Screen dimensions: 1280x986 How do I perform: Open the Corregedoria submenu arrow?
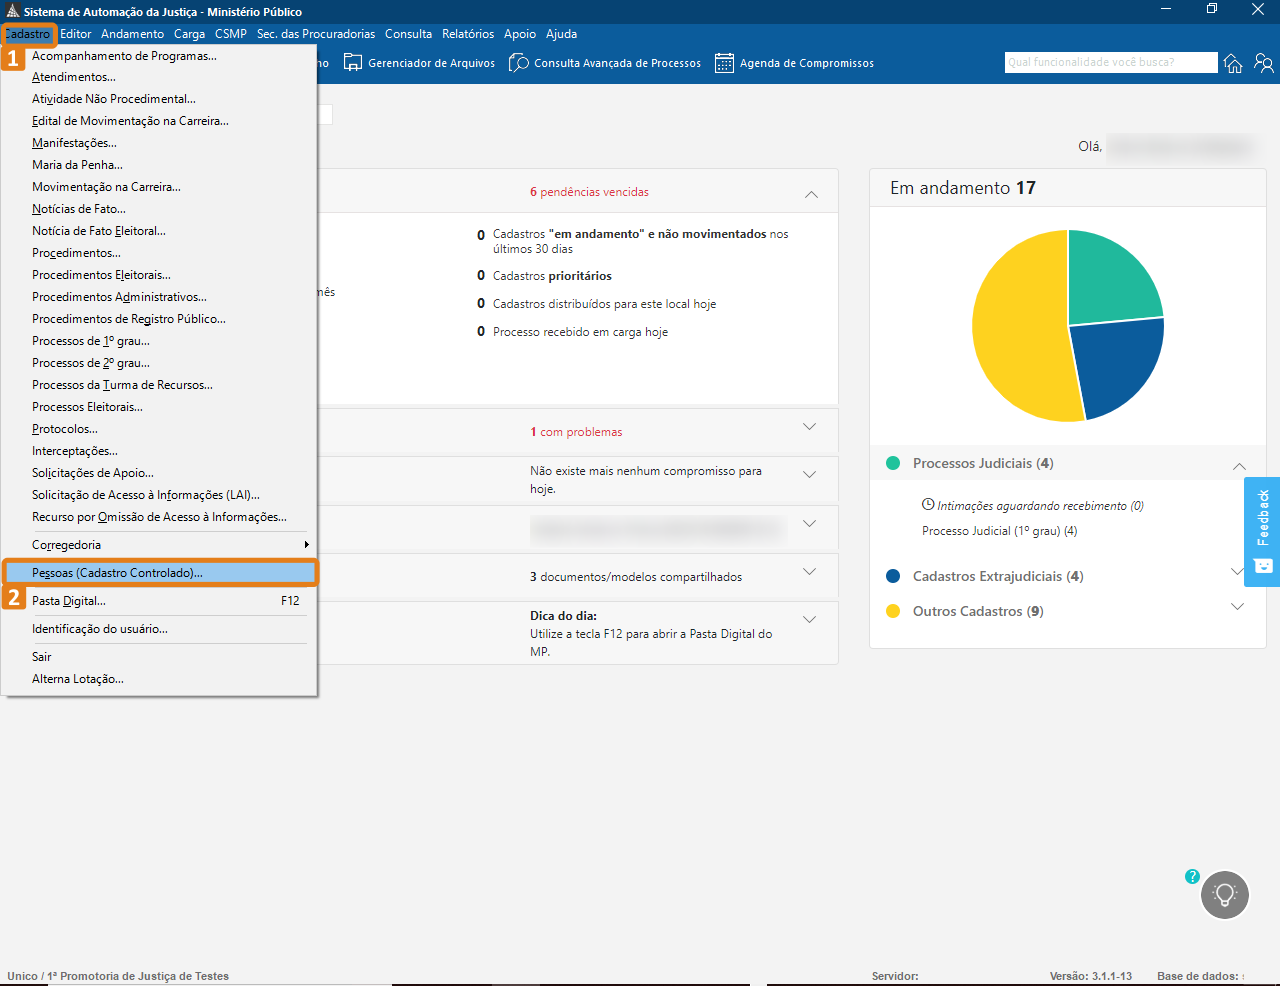click(306, 545)
